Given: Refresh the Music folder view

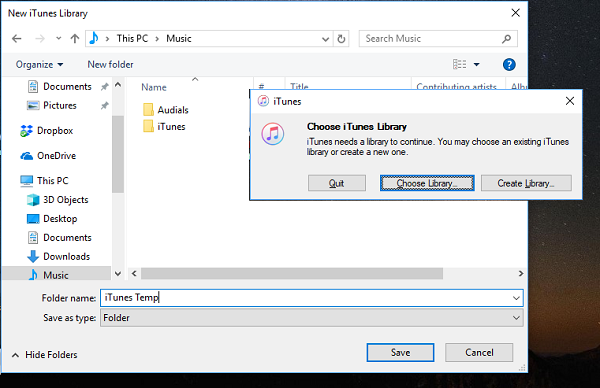Looking at the screenshot, I should pos(341,39).
